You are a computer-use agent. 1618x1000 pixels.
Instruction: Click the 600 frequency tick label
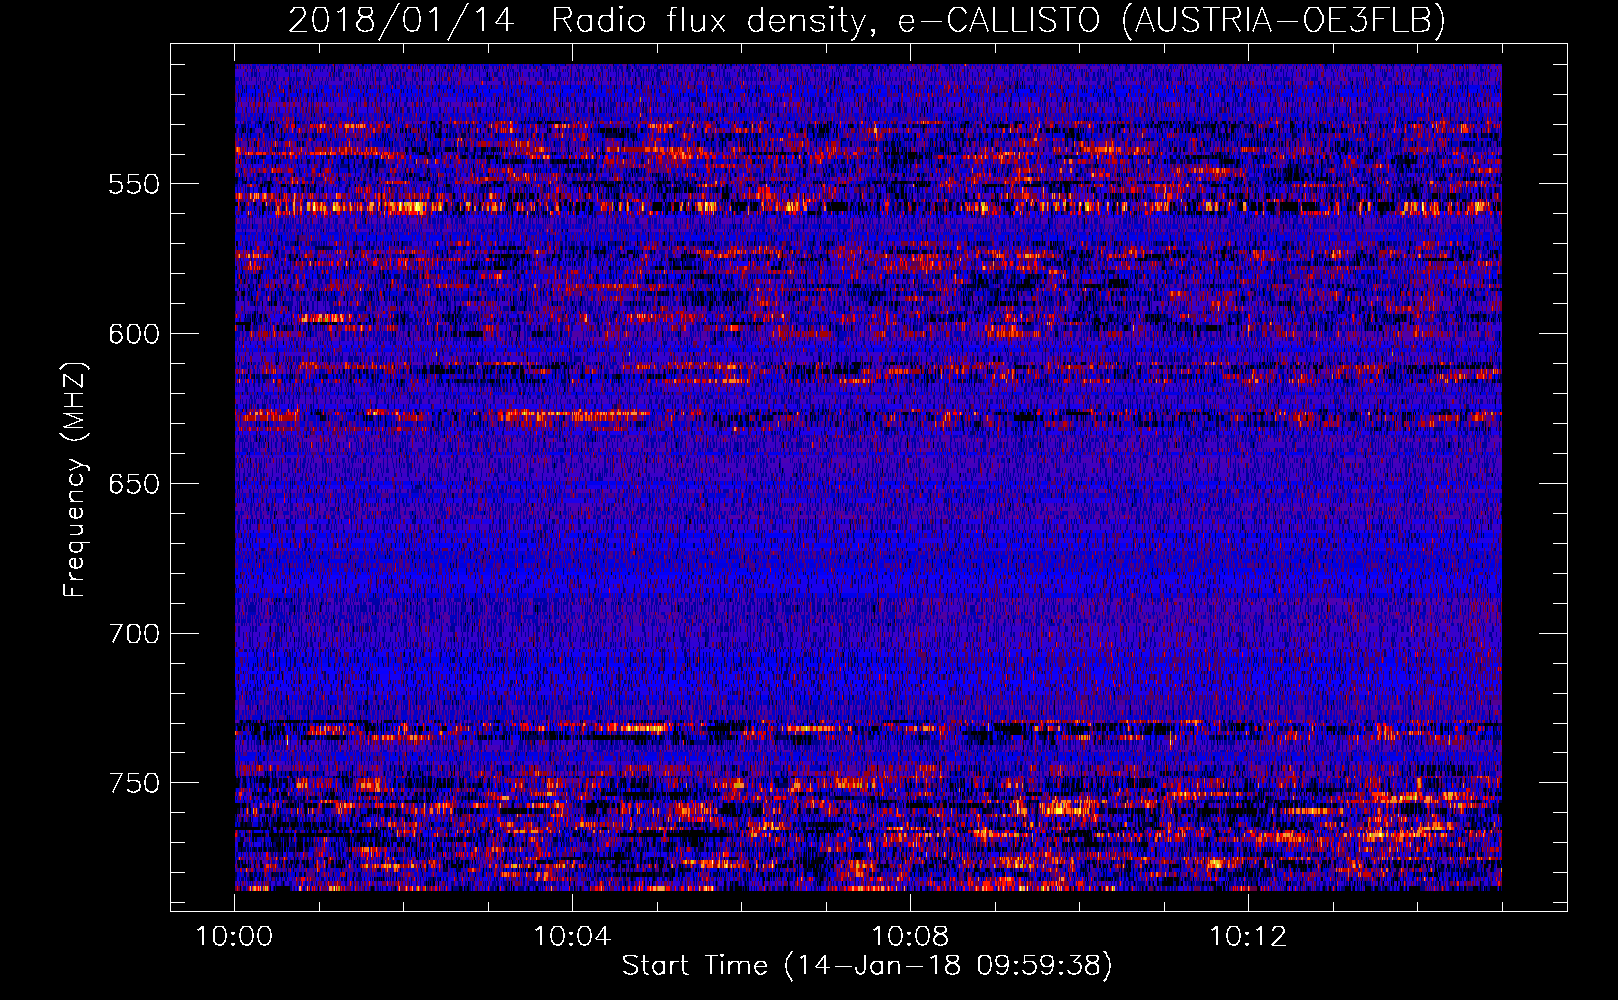point(134,334)
